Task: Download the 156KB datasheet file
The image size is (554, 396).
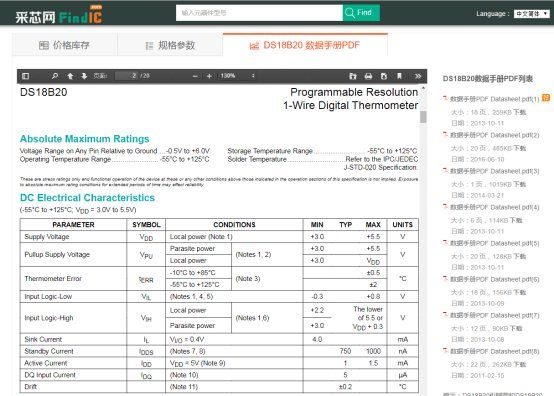Action: (519, 292)
